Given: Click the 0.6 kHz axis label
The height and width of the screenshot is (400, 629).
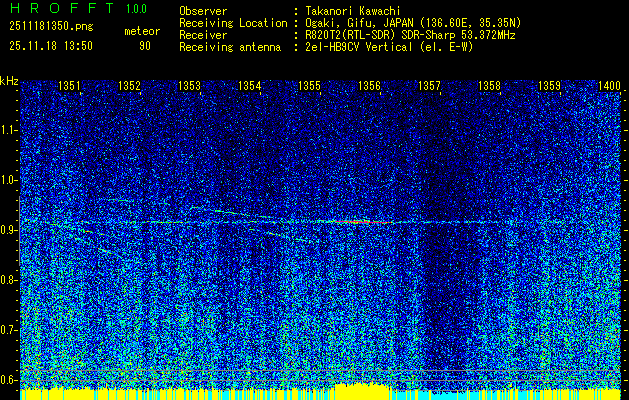Looking at the screenshot, I should (x=9, y=380).
